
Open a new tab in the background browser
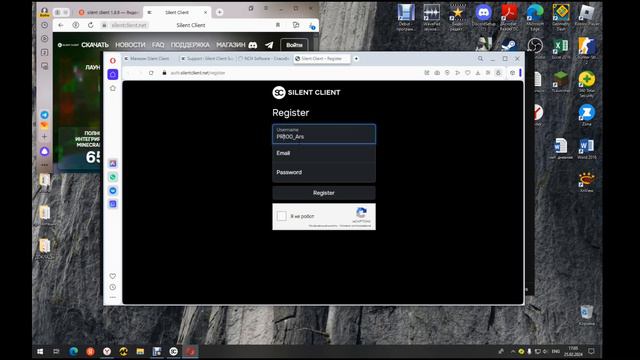tap(219, 12)
